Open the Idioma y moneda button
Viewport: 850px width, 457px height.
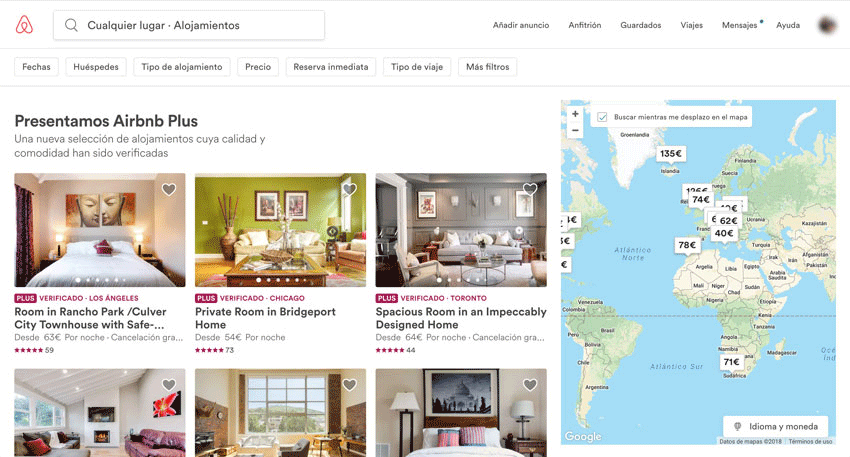click(776, 426)
